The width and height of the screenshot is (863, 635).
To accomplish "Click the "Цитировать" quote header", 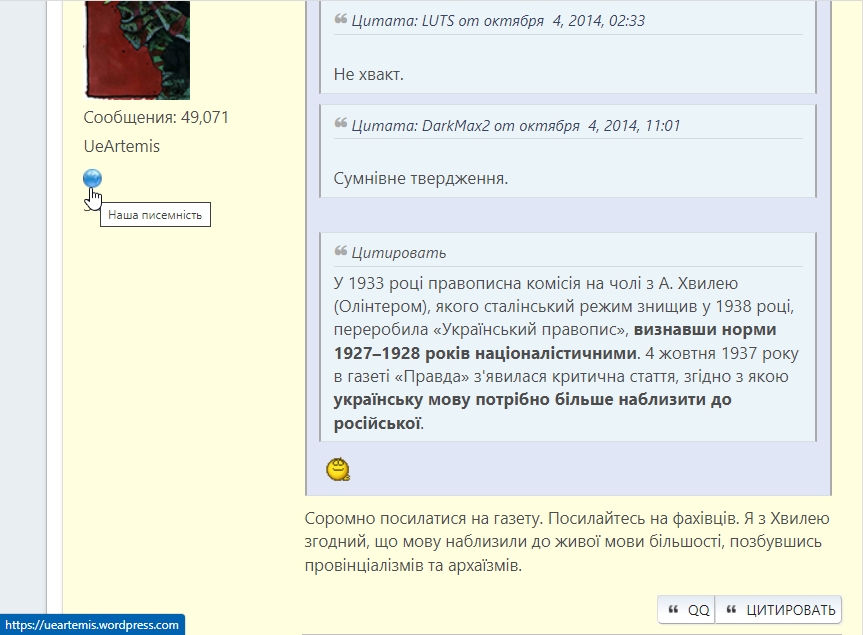I will (x=399, y=252).
